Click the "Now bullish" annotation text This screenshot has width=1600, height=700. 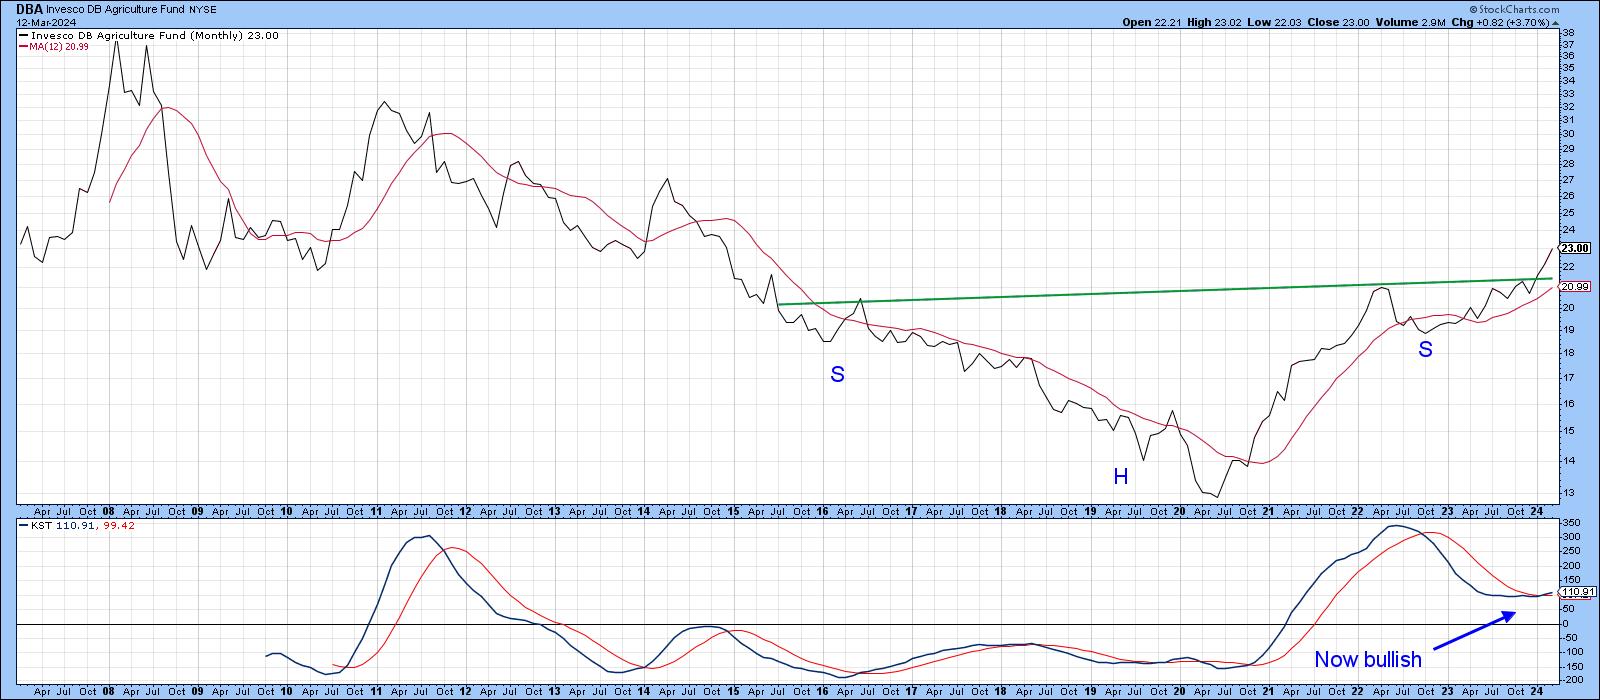(1367, 659)
